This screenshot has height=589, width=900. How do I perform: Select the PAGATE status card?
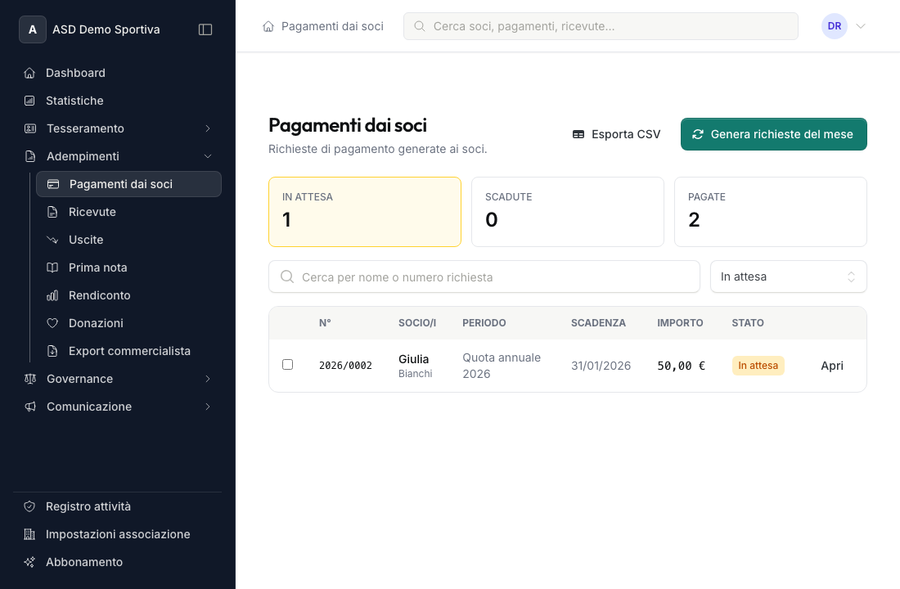[770, 211]
